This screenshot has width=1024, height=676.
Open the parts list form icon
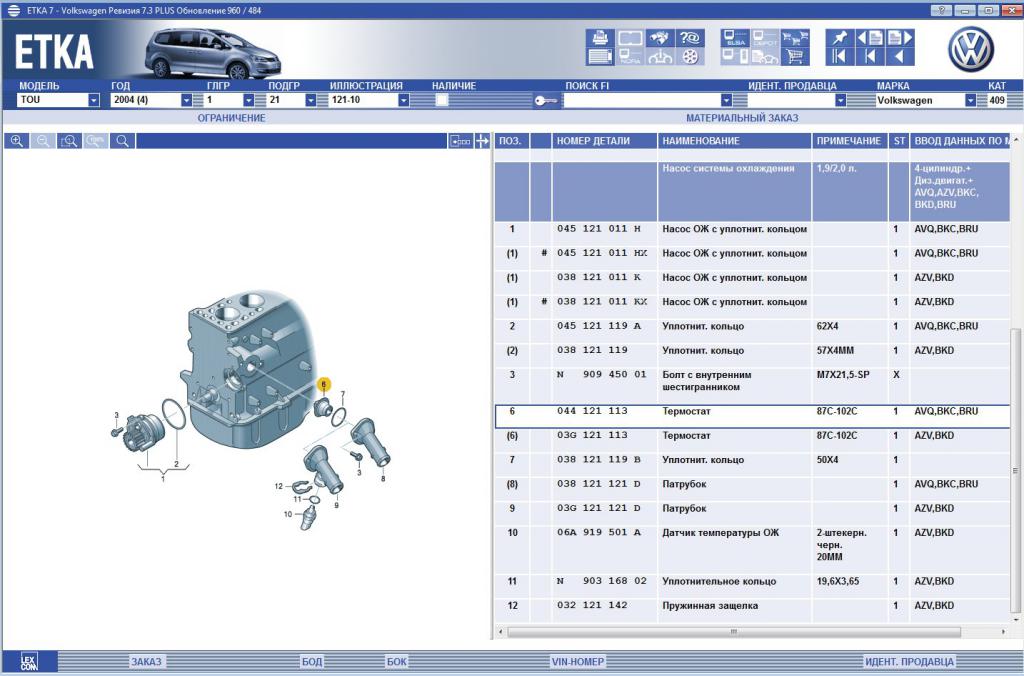click(600, 57)
